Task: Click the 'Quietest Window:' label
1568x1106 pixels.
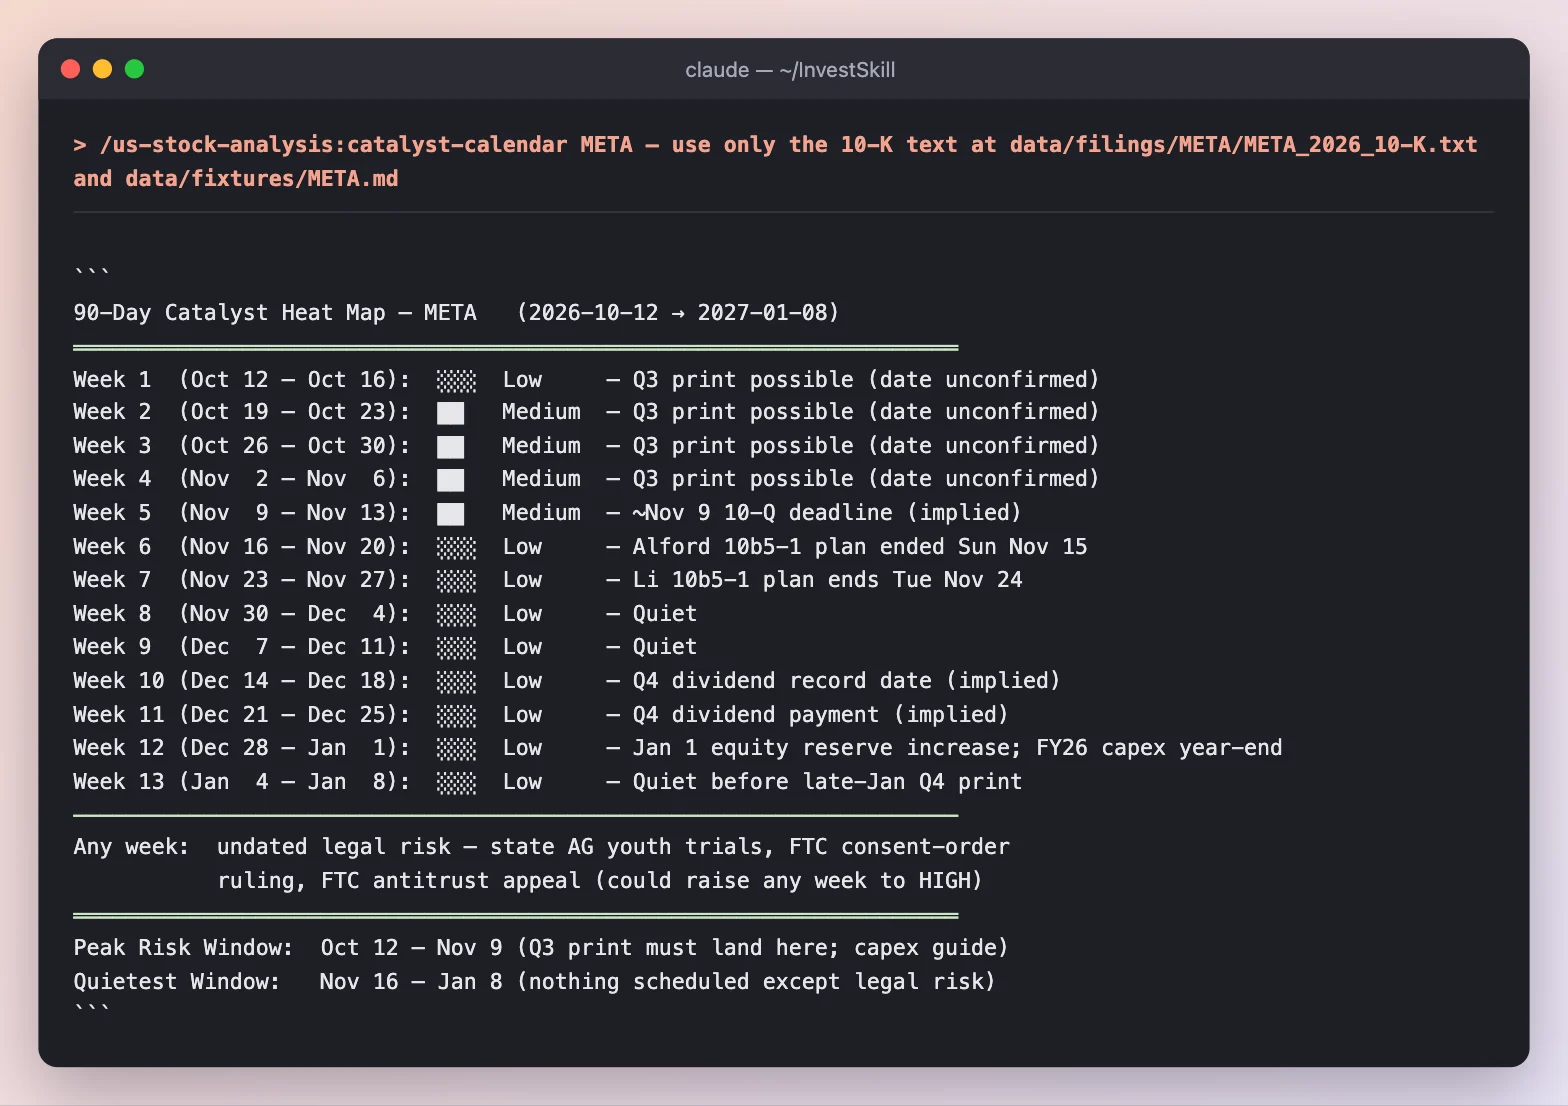Action: pyautogui.click(x=177, y=982)
